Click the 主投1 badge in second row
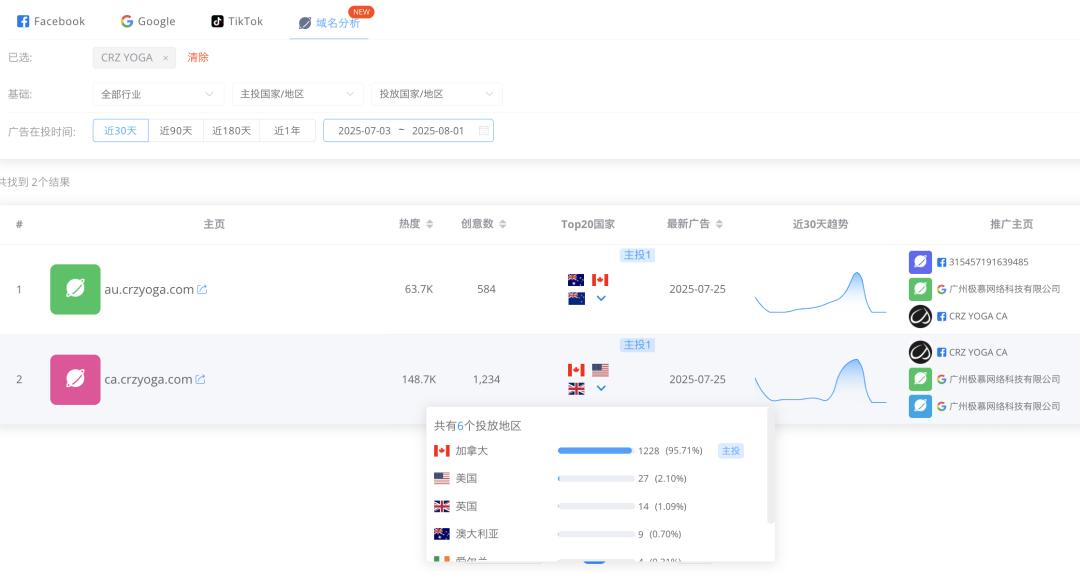This screenshot has height=575, width=1080. click(637, 345)
